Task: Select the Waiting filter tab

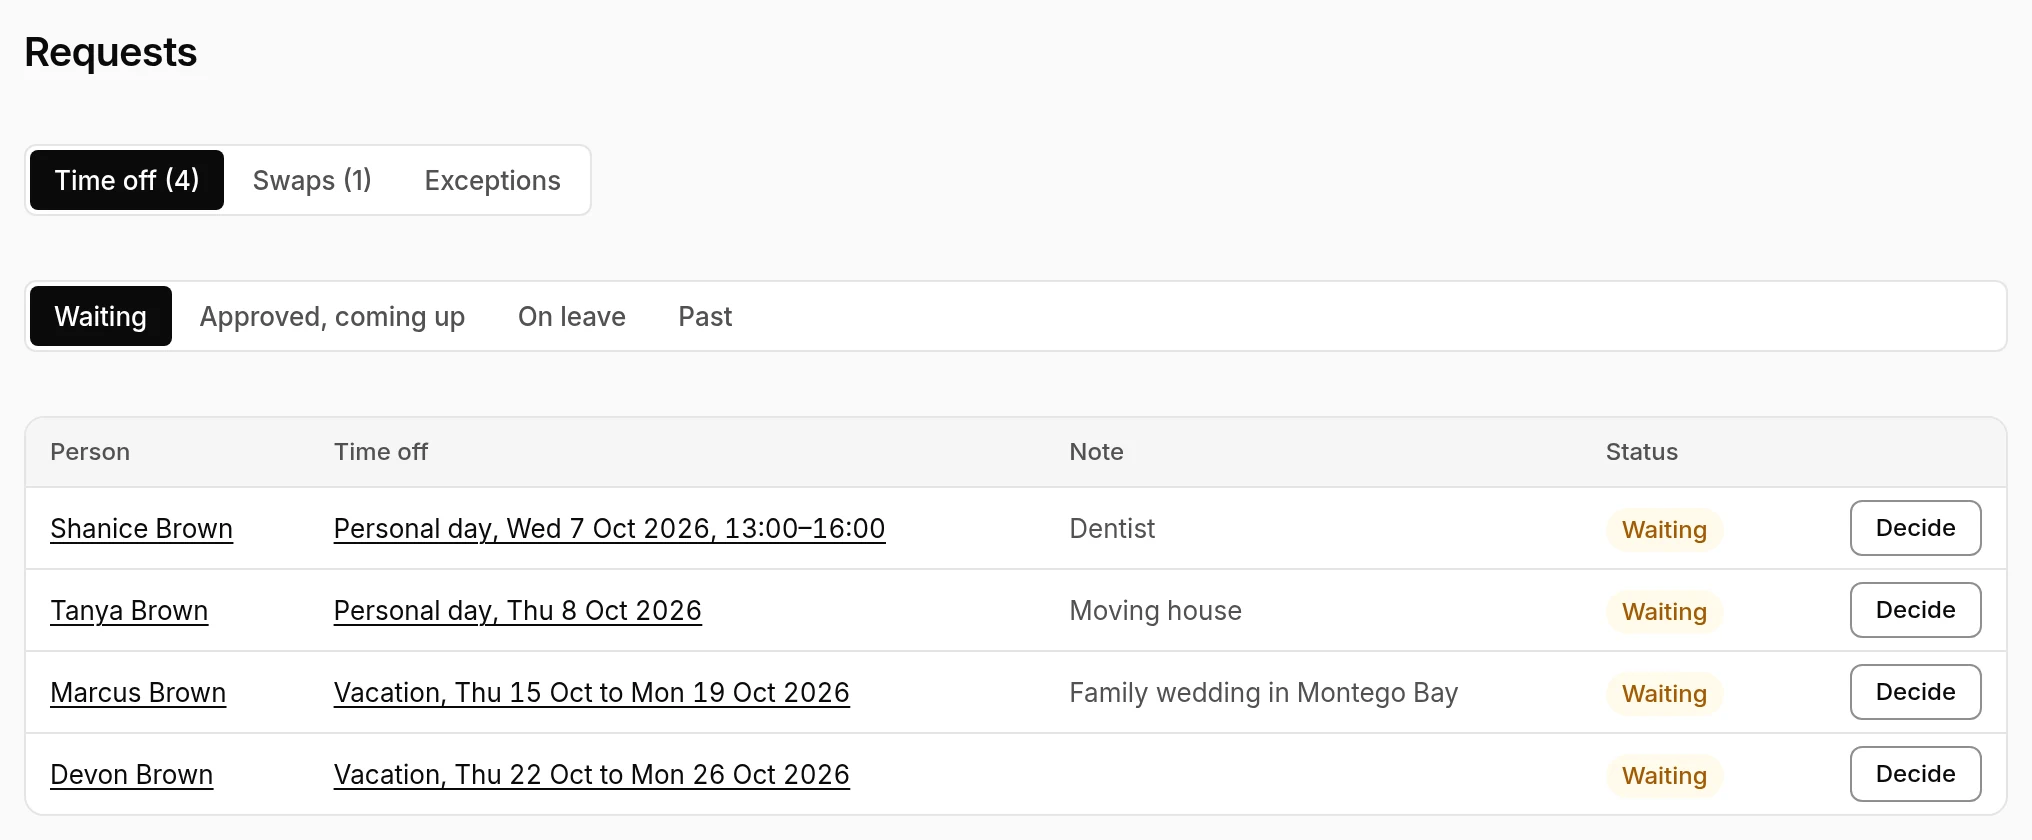Action: coord(101,316)
